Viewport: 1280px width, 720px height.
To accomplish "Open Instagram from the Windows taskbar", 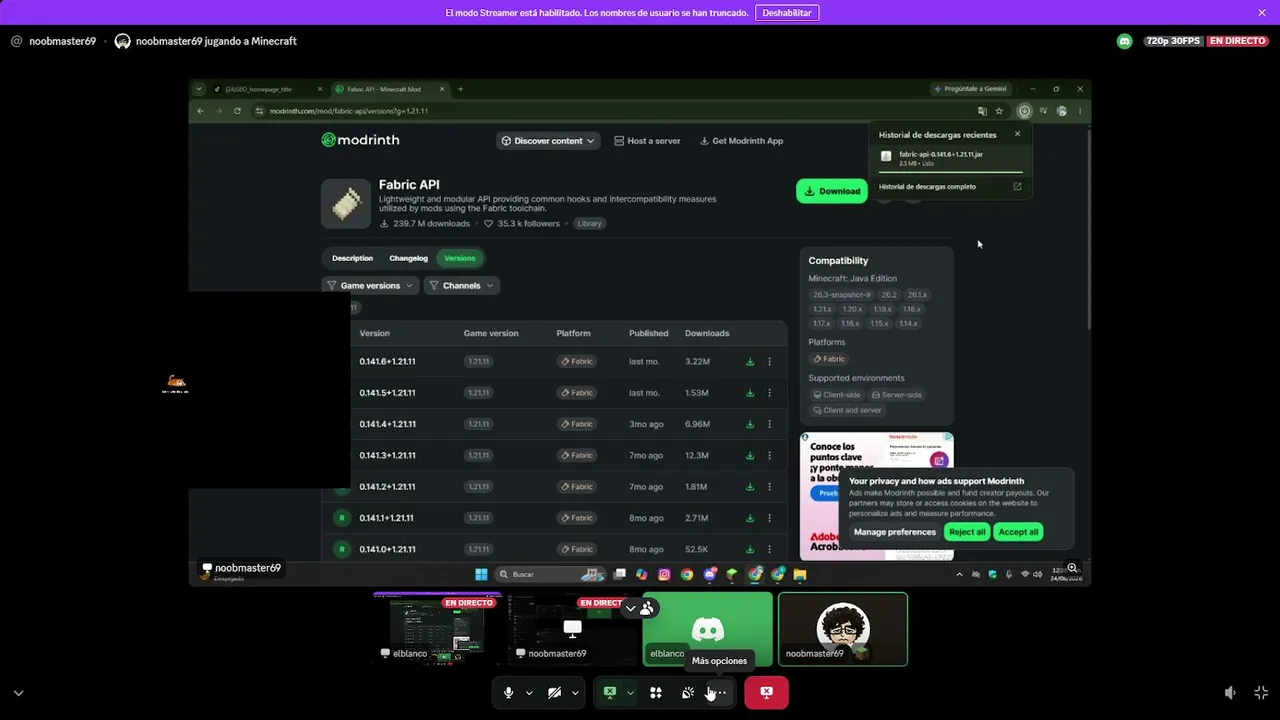I will pos(664,574).
